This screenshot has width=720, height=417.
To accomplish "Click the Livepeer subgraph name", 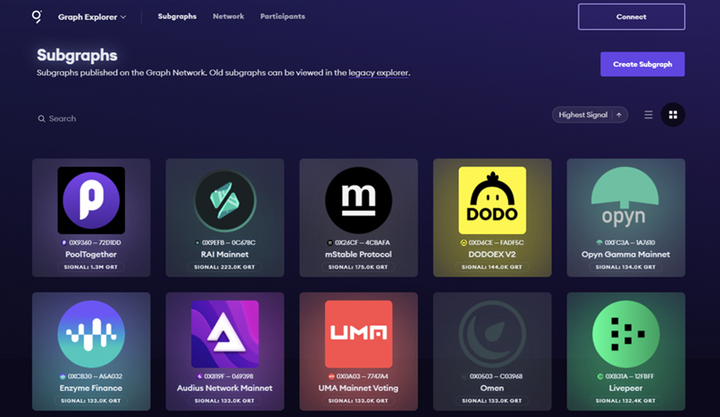I will pos(625,388).
